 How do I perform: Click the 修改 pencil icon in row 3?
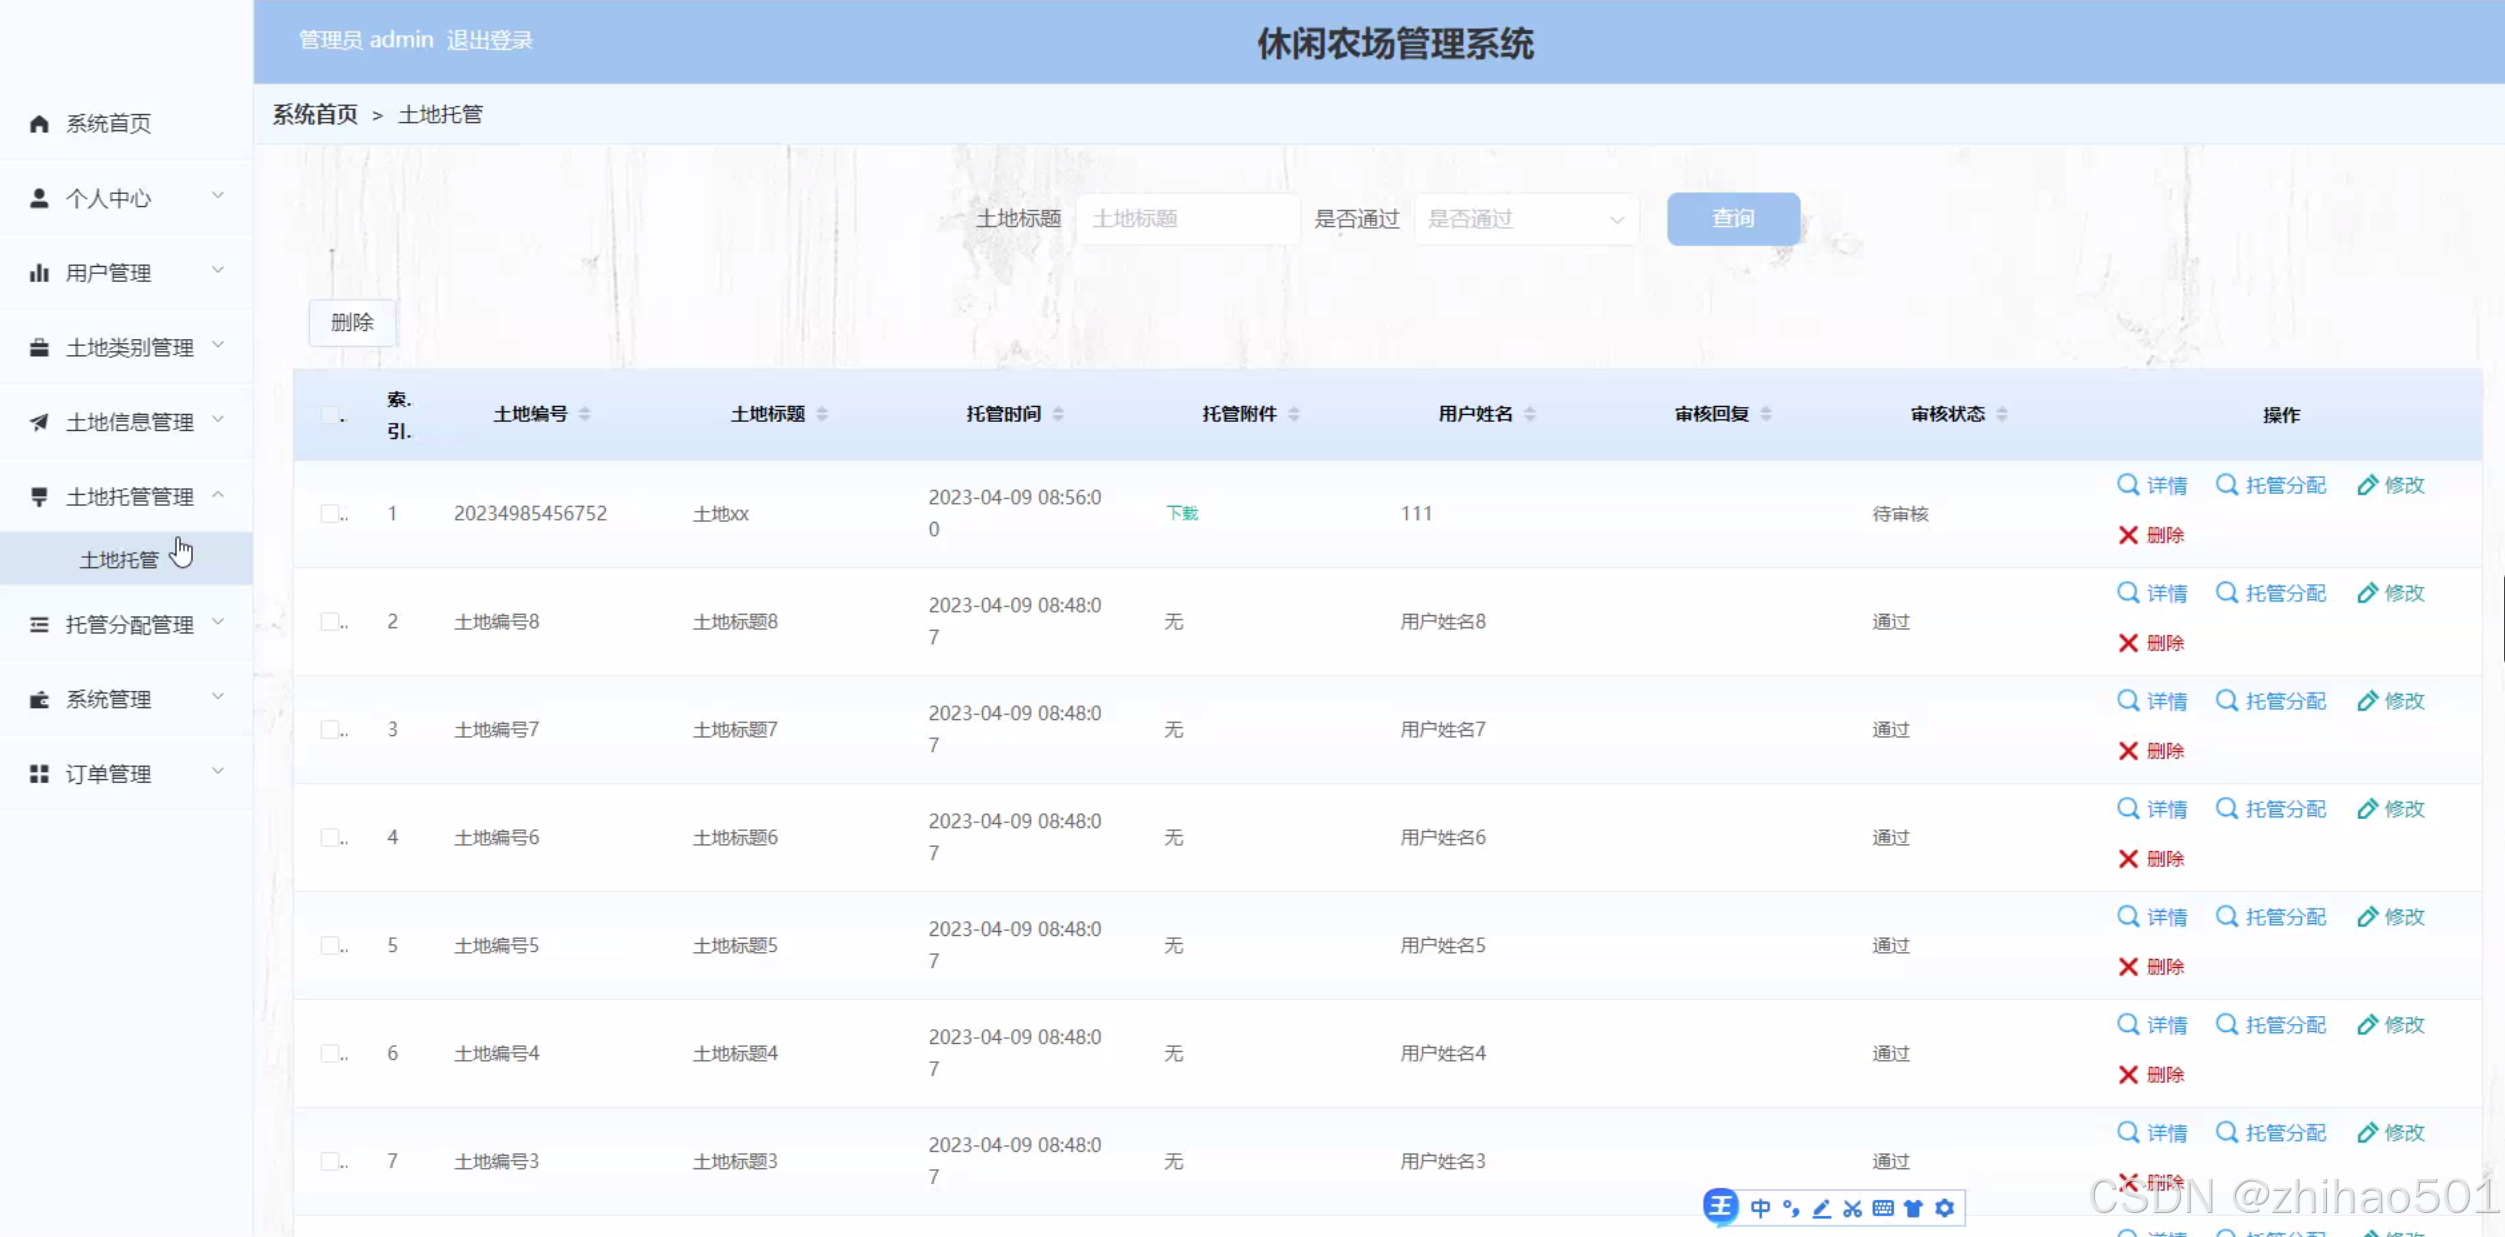(x=2367, y=701)
